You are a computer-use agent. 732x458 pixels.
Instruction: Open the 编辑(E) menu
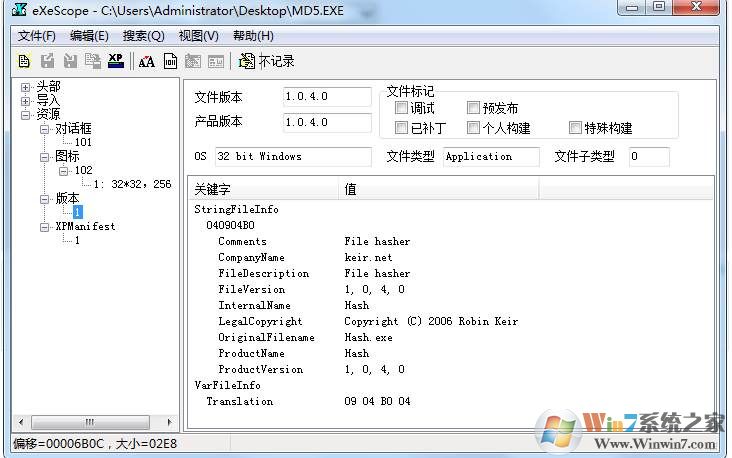tap(89, 36)
